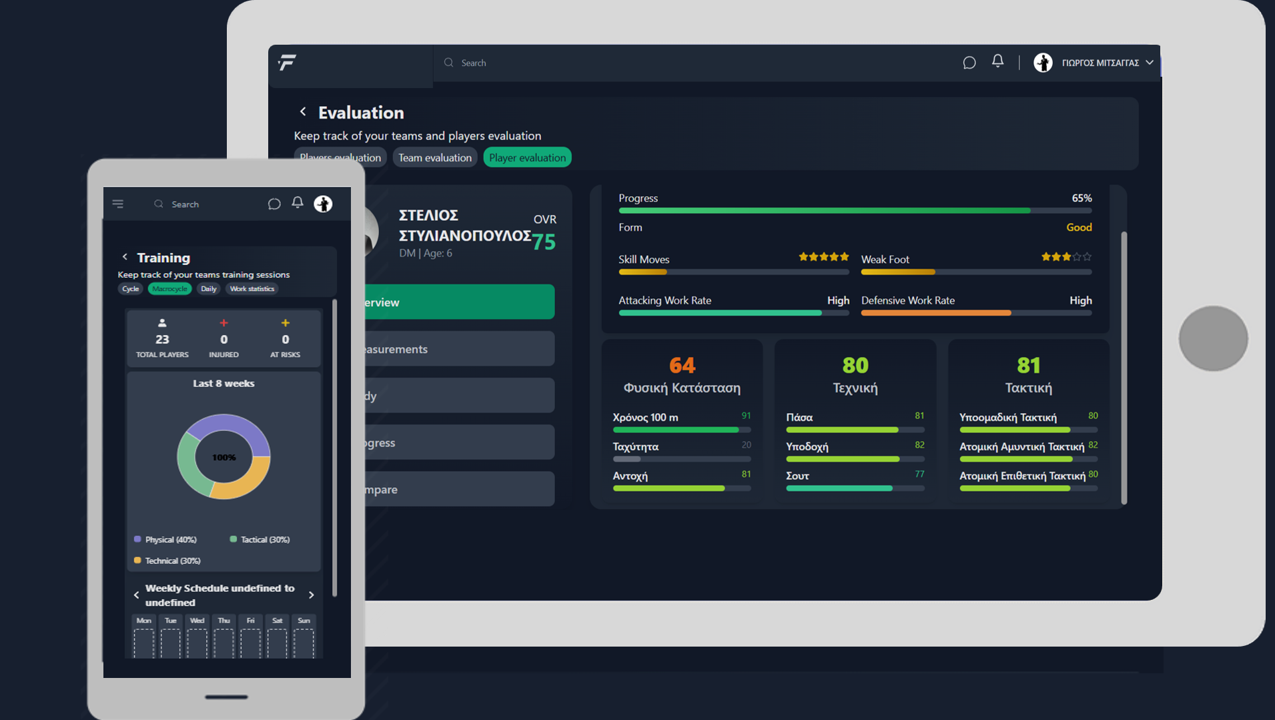Select the Macrocycle filter chip

point(169,289)
